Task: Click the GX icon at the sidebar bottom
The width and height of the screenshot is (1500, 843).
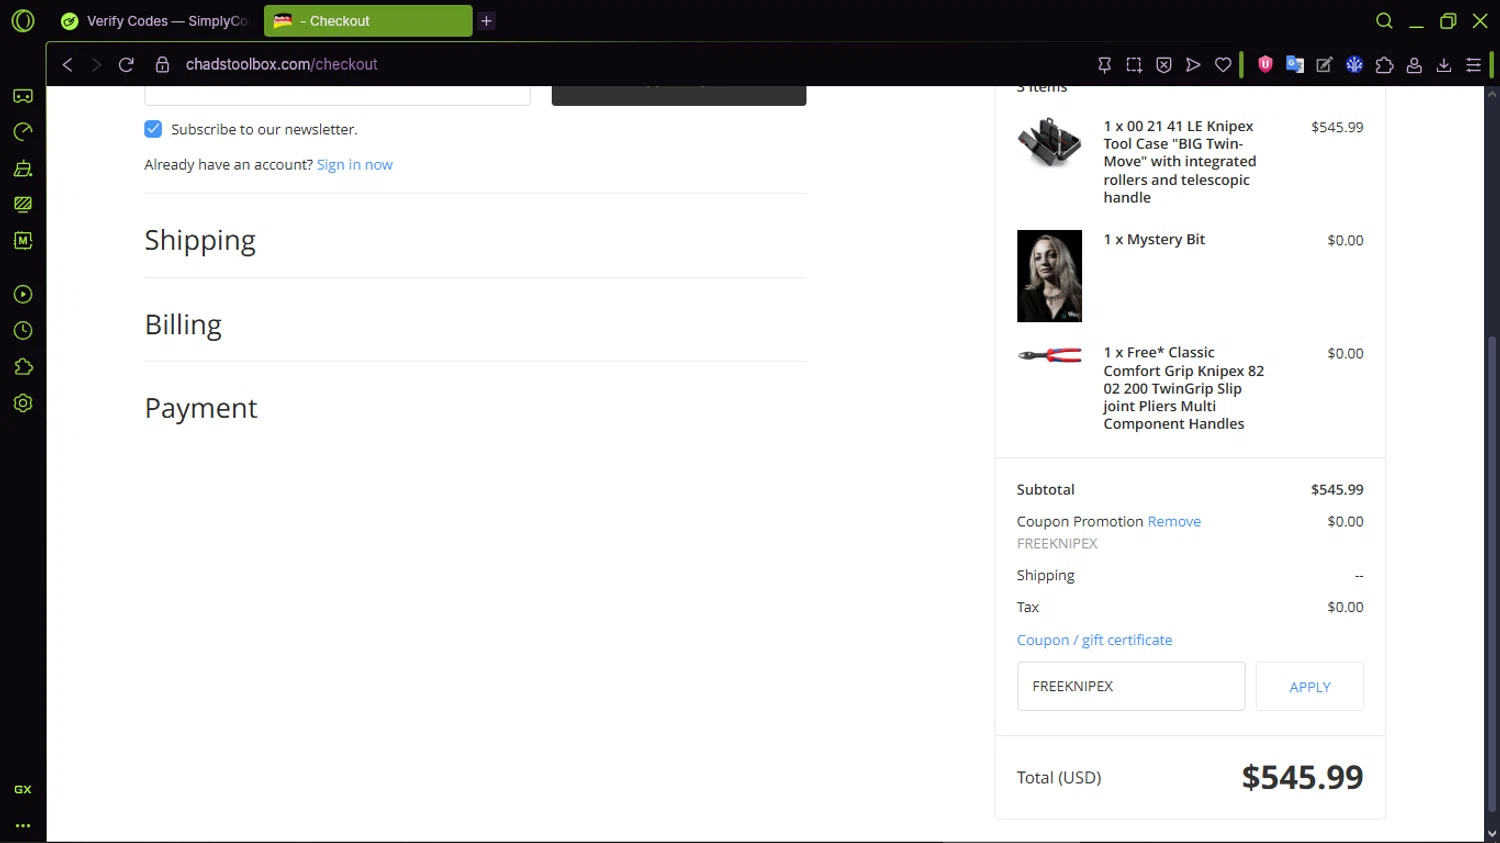Action: click(23, 789)
